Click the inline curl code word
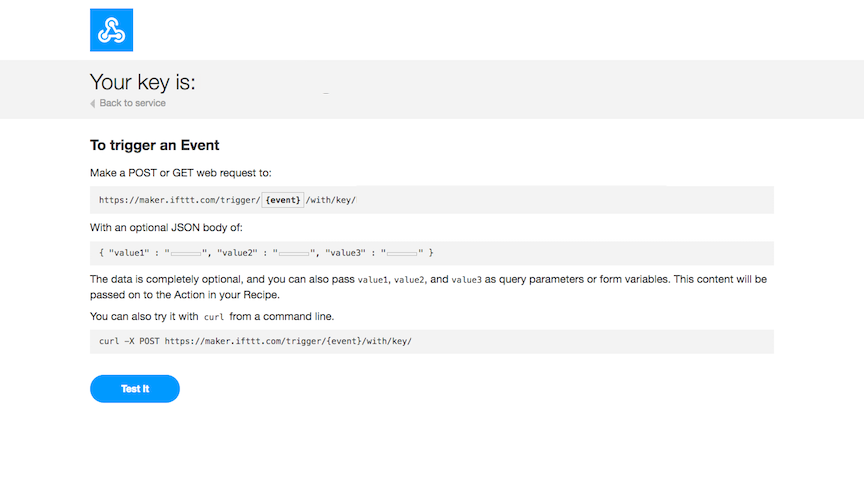The width and height of the screenshot is (864, 484). click(214, 317)
